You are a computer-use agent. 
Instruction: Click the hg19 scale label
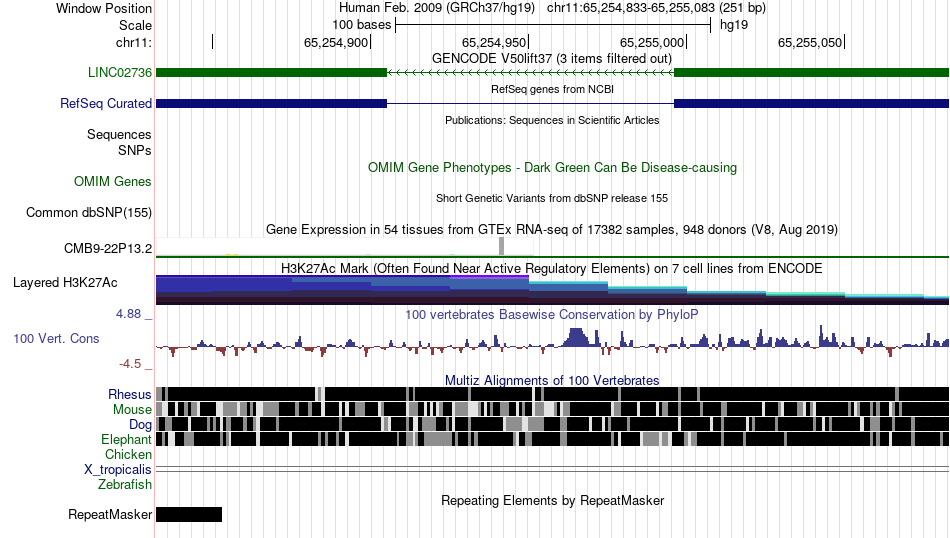click(734, 25)
